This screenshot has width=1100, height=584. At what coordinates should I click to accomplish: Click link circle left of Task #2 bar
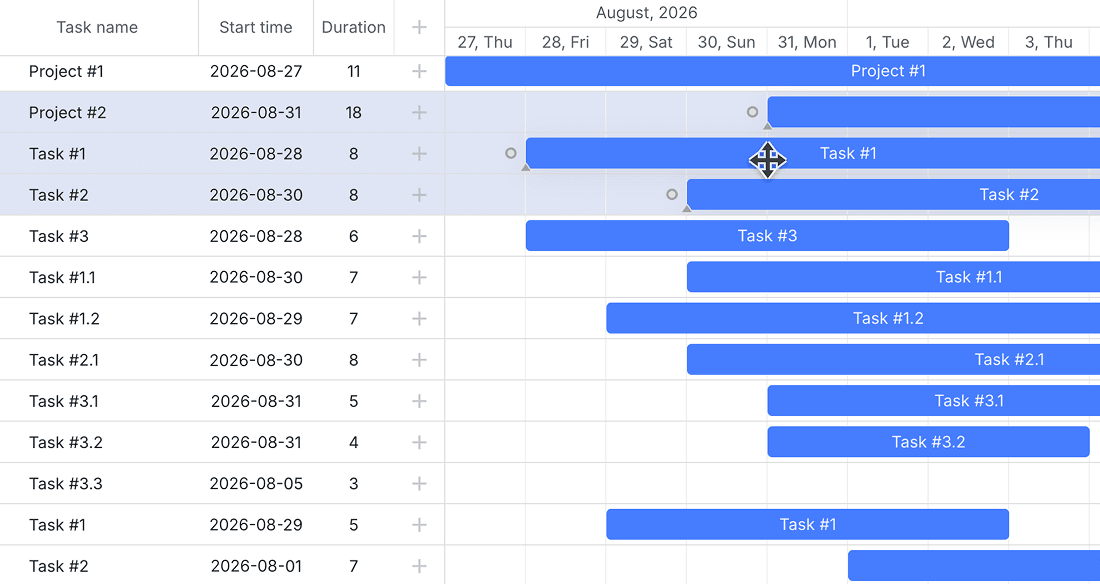point(672,194)
